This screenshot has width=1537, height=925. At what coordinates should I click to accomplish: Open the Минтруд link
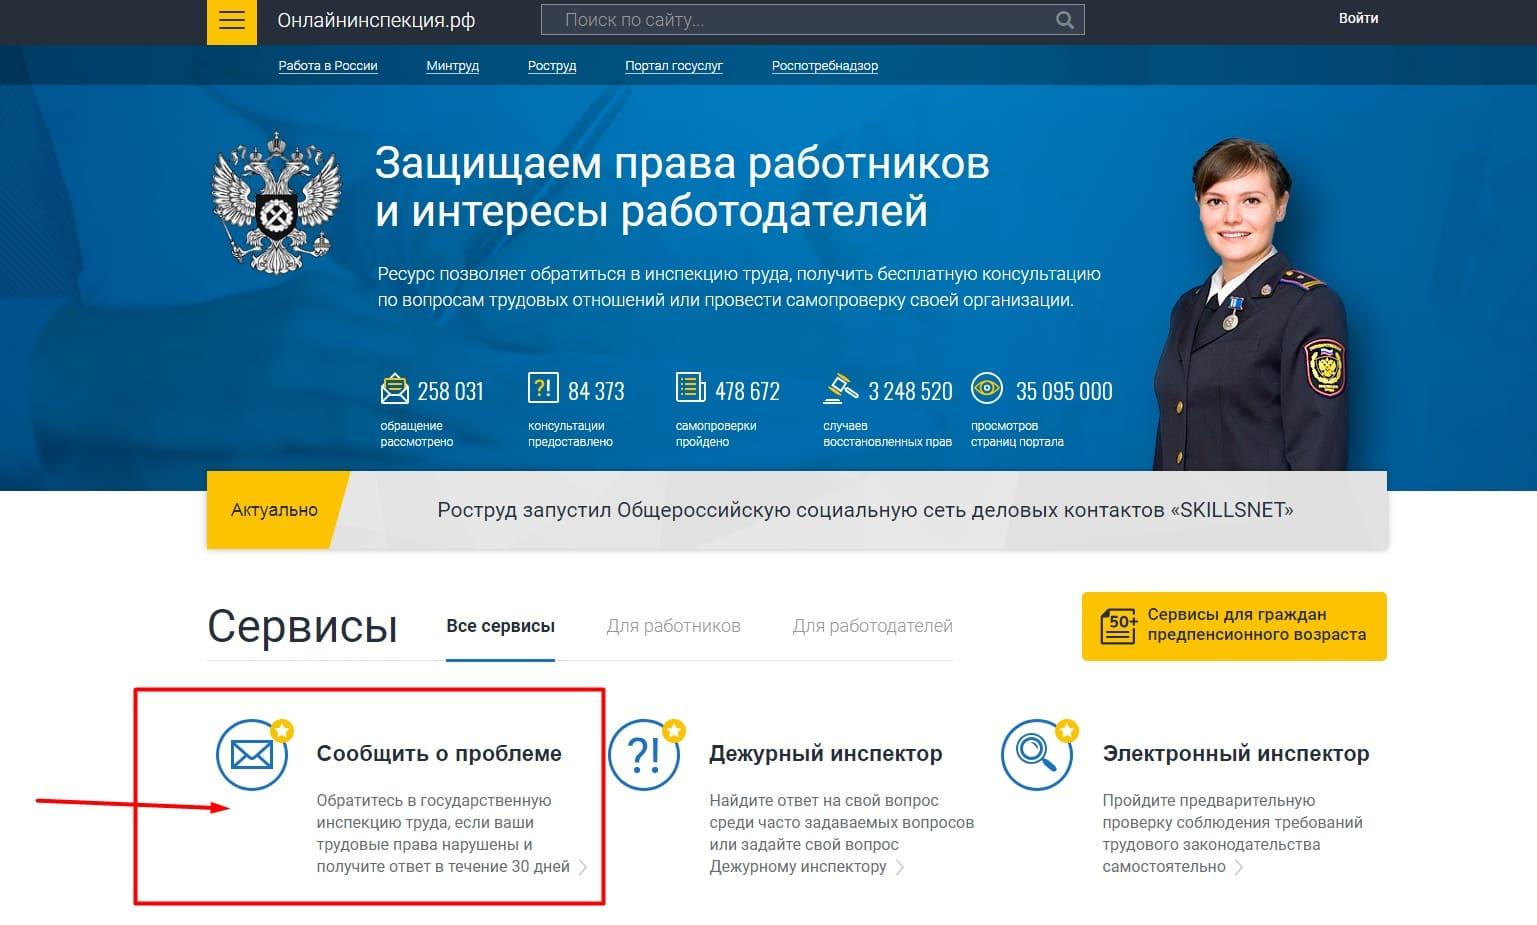[452, 66]
